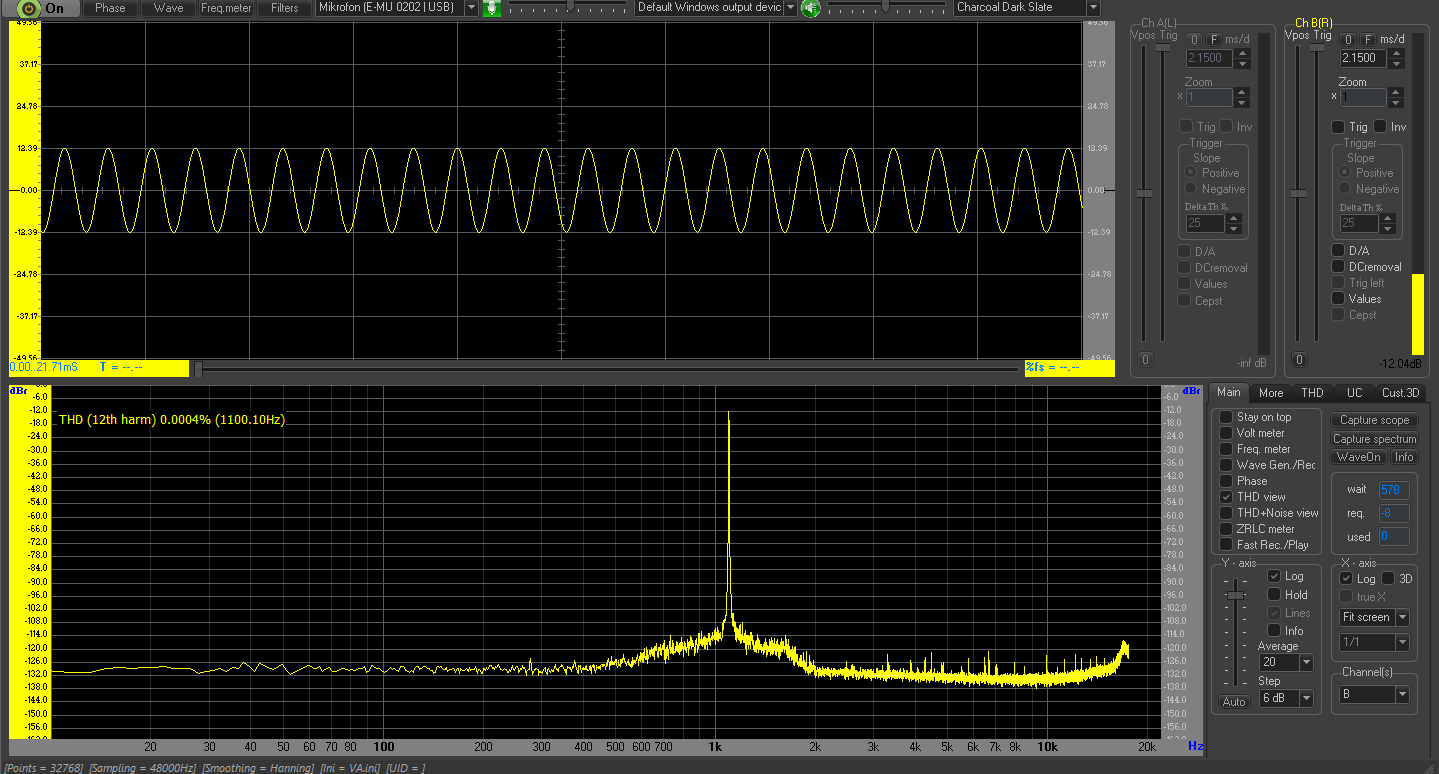Click the Y-axis vertical slider handle
Viewport: 1439px width, 774px height.
pos(1236,596)
